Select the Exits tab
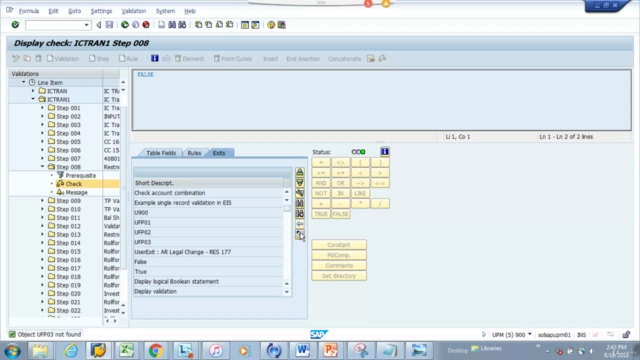Image resolution: width=640 pixels, height=360 pixels. tap(219, 153)
